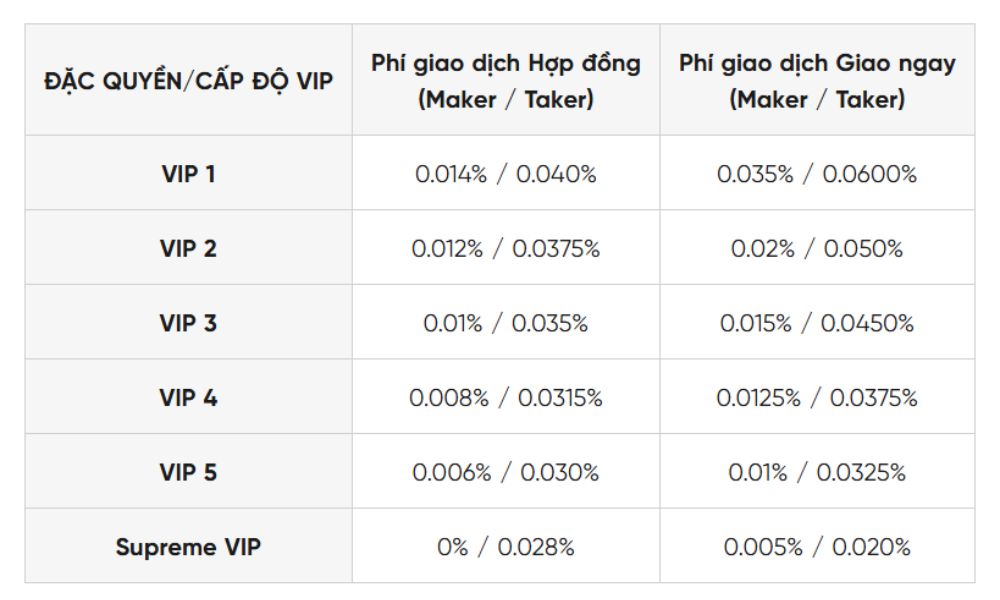Click the 0.005% / 0.020% fee cell

(x=816, y=547)
